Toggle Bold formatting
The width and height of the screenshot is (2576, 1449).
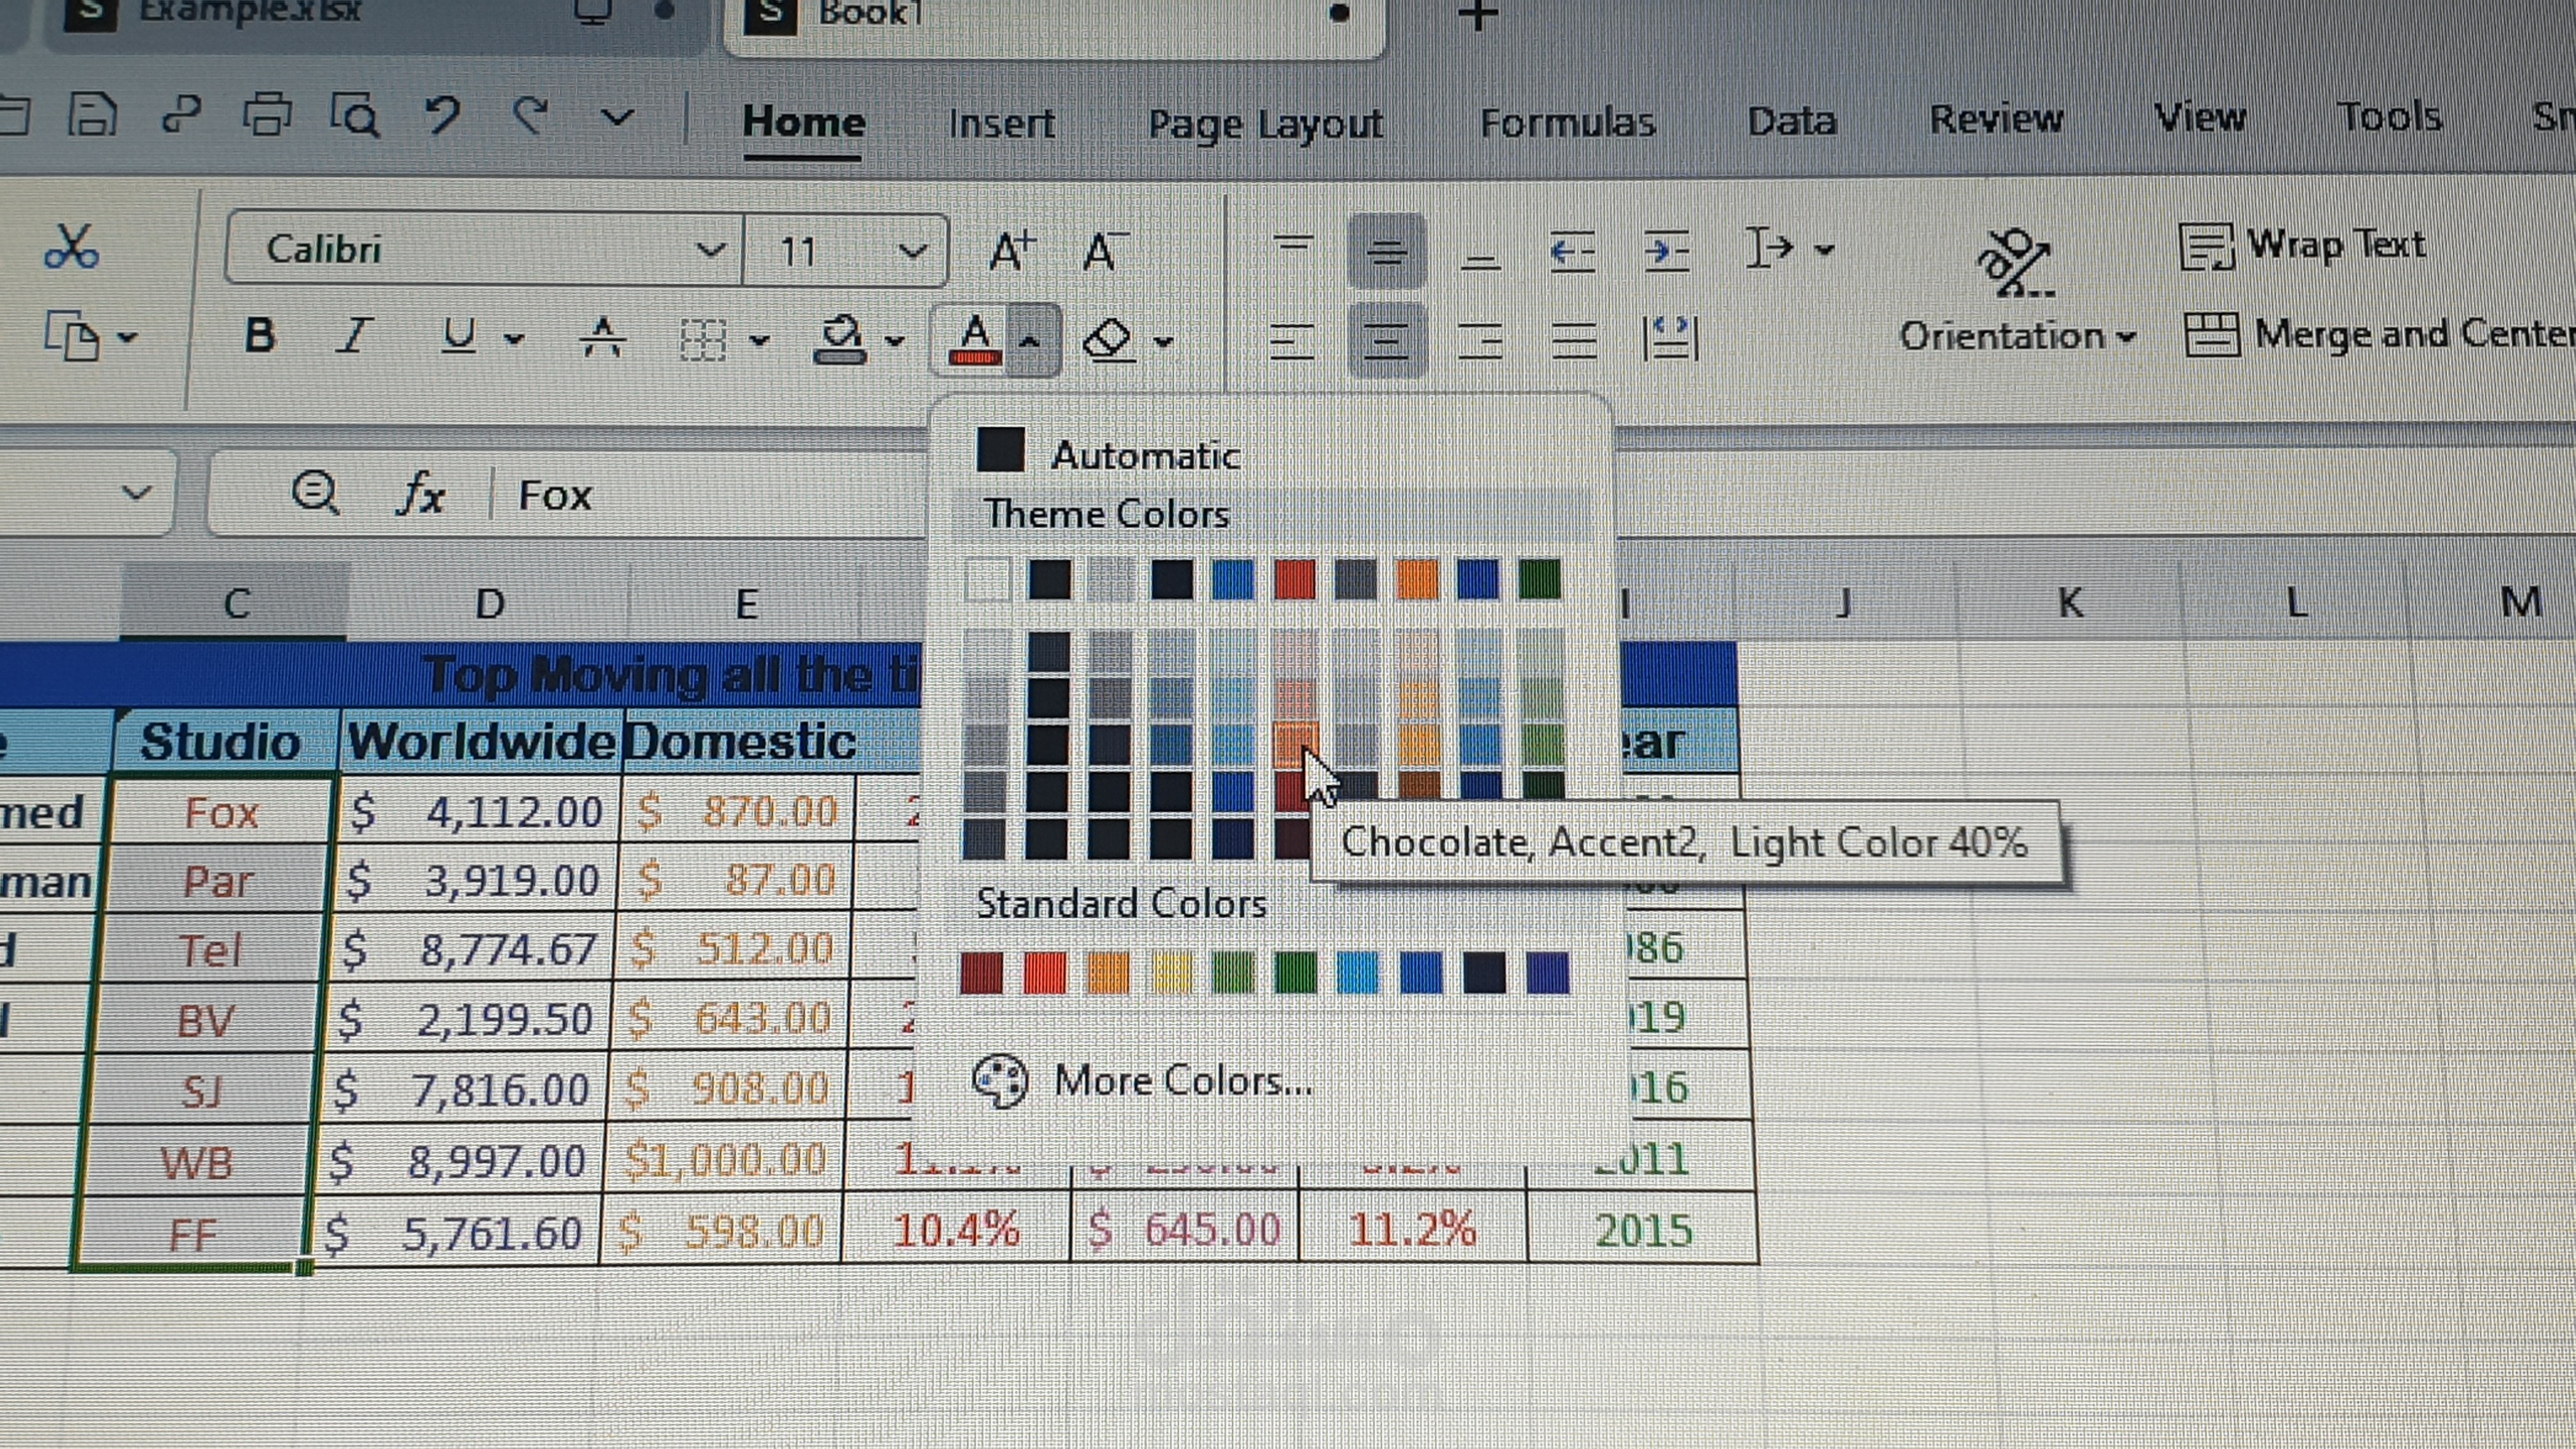260,336
